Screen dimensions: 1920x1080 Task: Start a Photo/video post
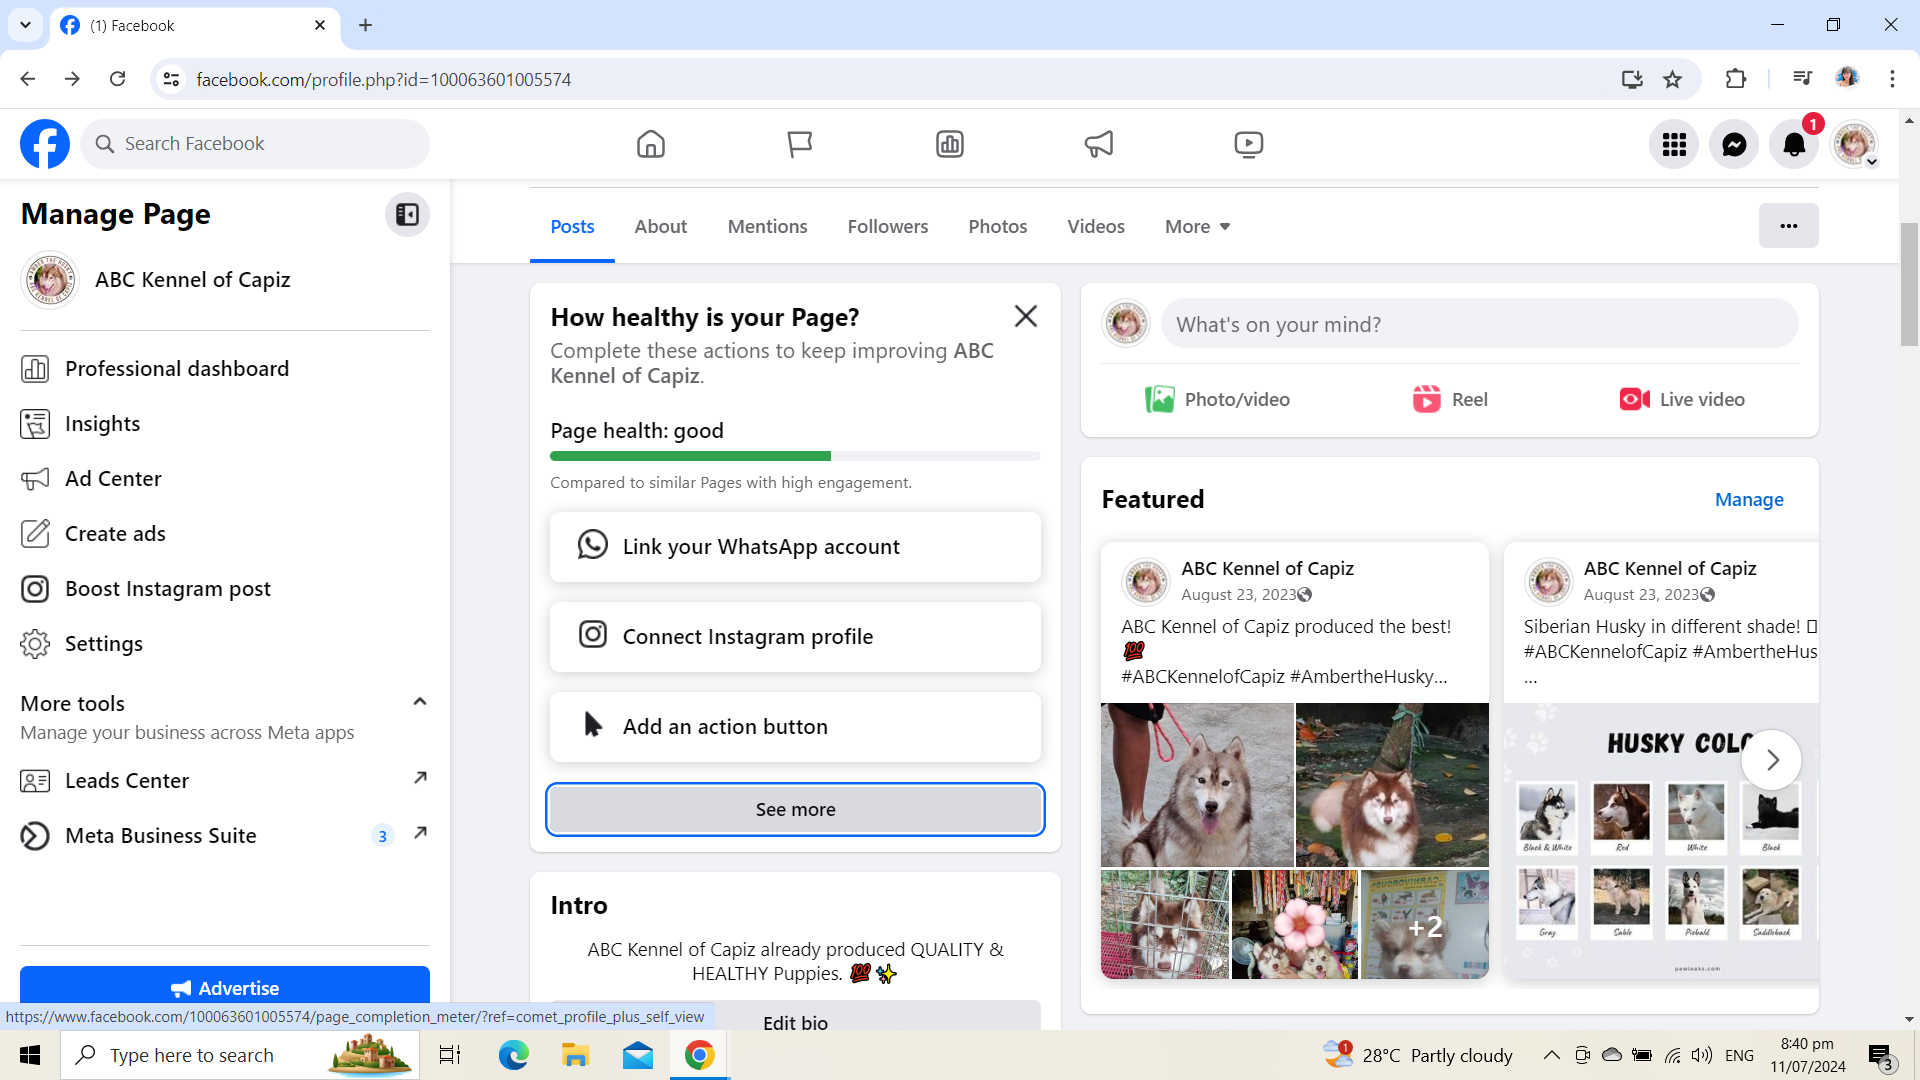[x=1217, y=400]
